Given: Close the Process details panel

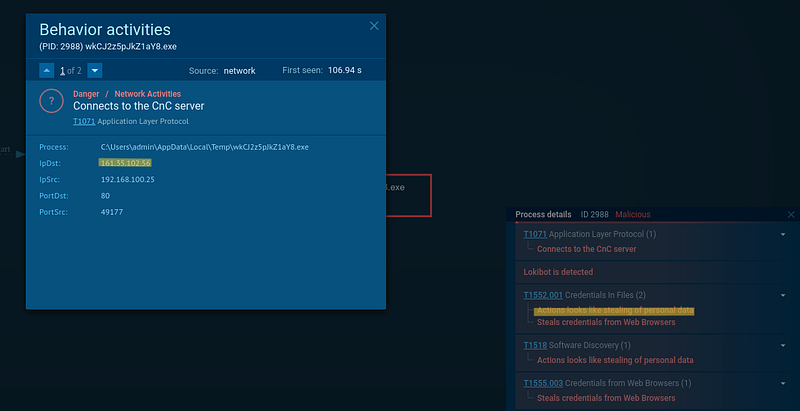Looking at the screenshot, I should click(791, 214).
